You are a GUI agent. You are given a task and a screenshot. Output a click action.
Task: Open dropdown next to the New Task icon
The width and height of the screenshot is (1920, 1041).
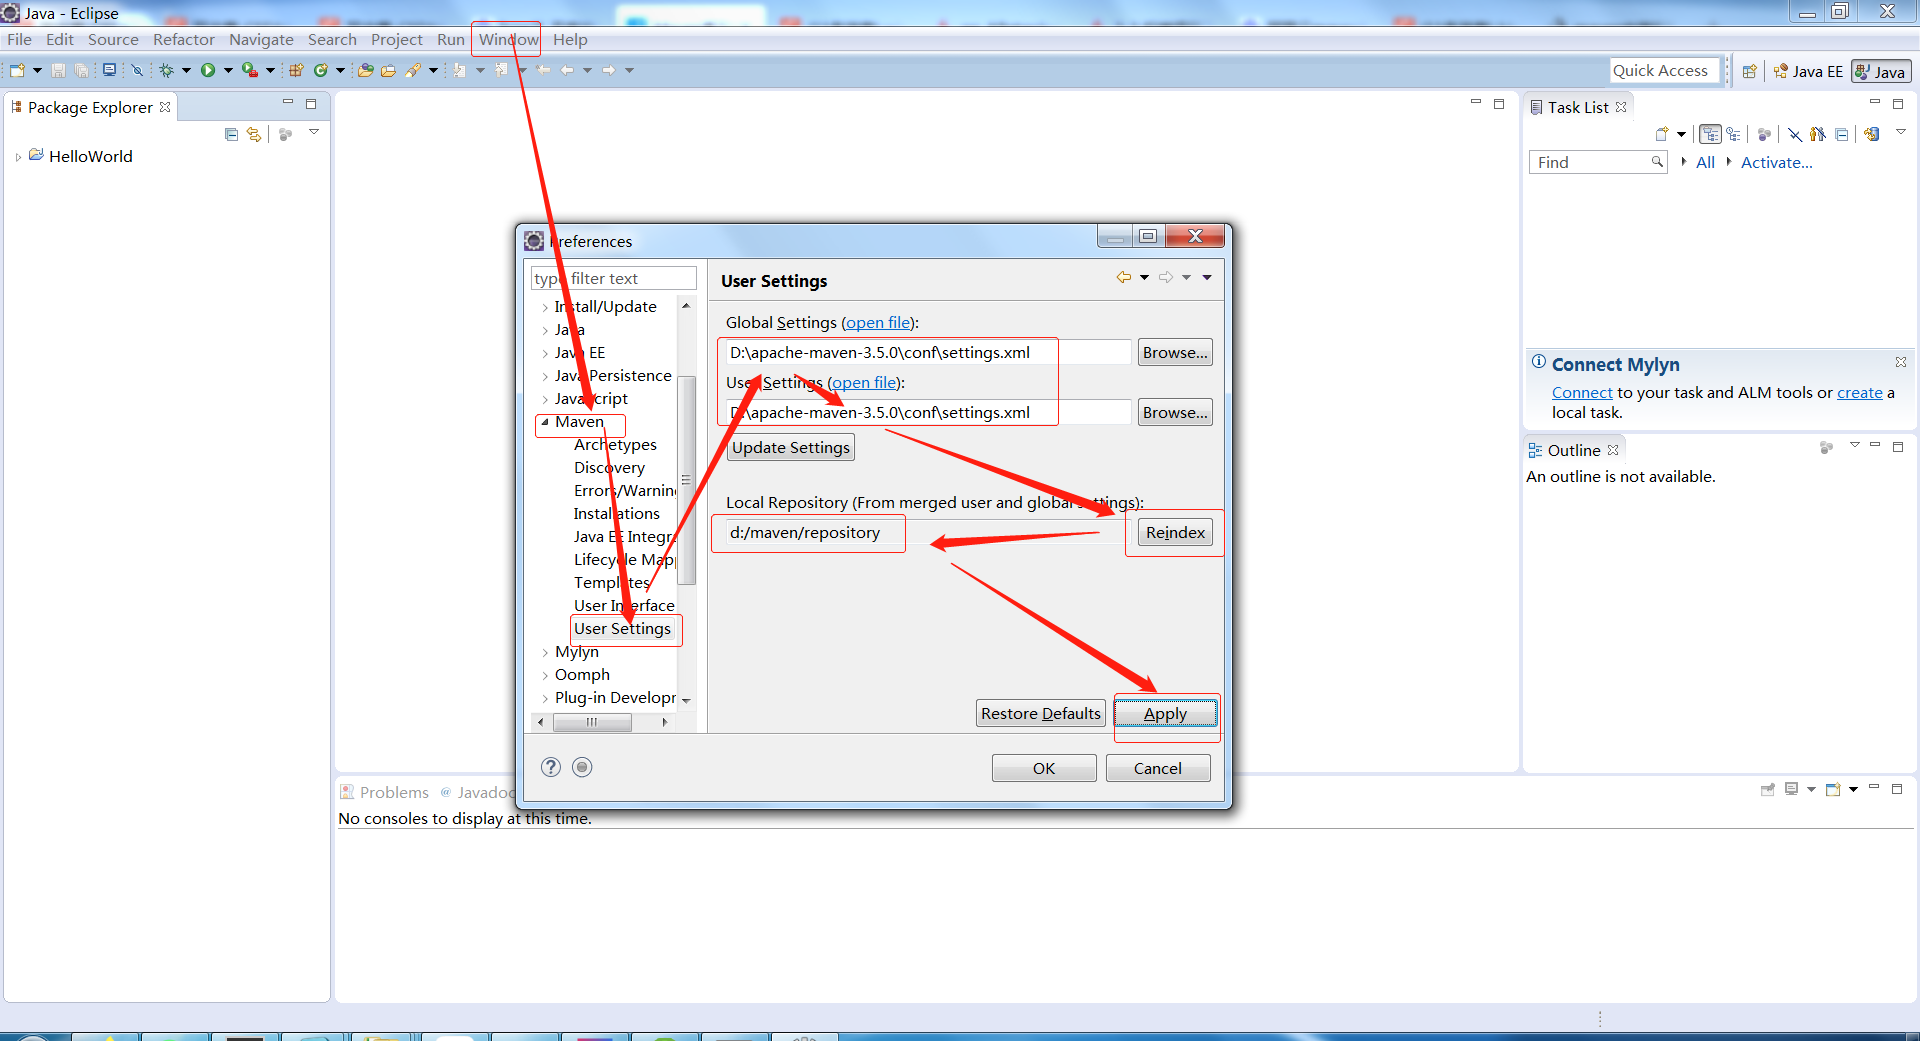pos(1681,134)
